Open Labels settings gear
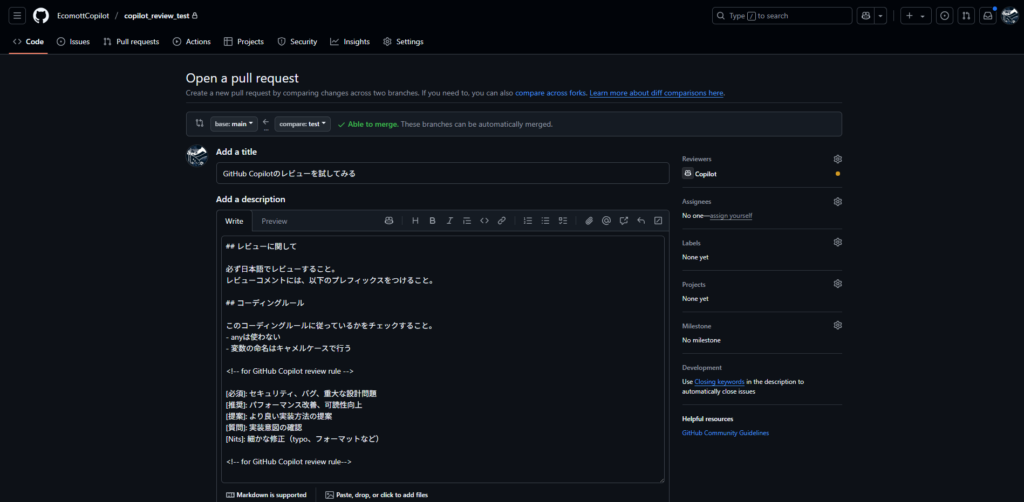This screenshot has height=502, width=1024. tap(837, 242)
